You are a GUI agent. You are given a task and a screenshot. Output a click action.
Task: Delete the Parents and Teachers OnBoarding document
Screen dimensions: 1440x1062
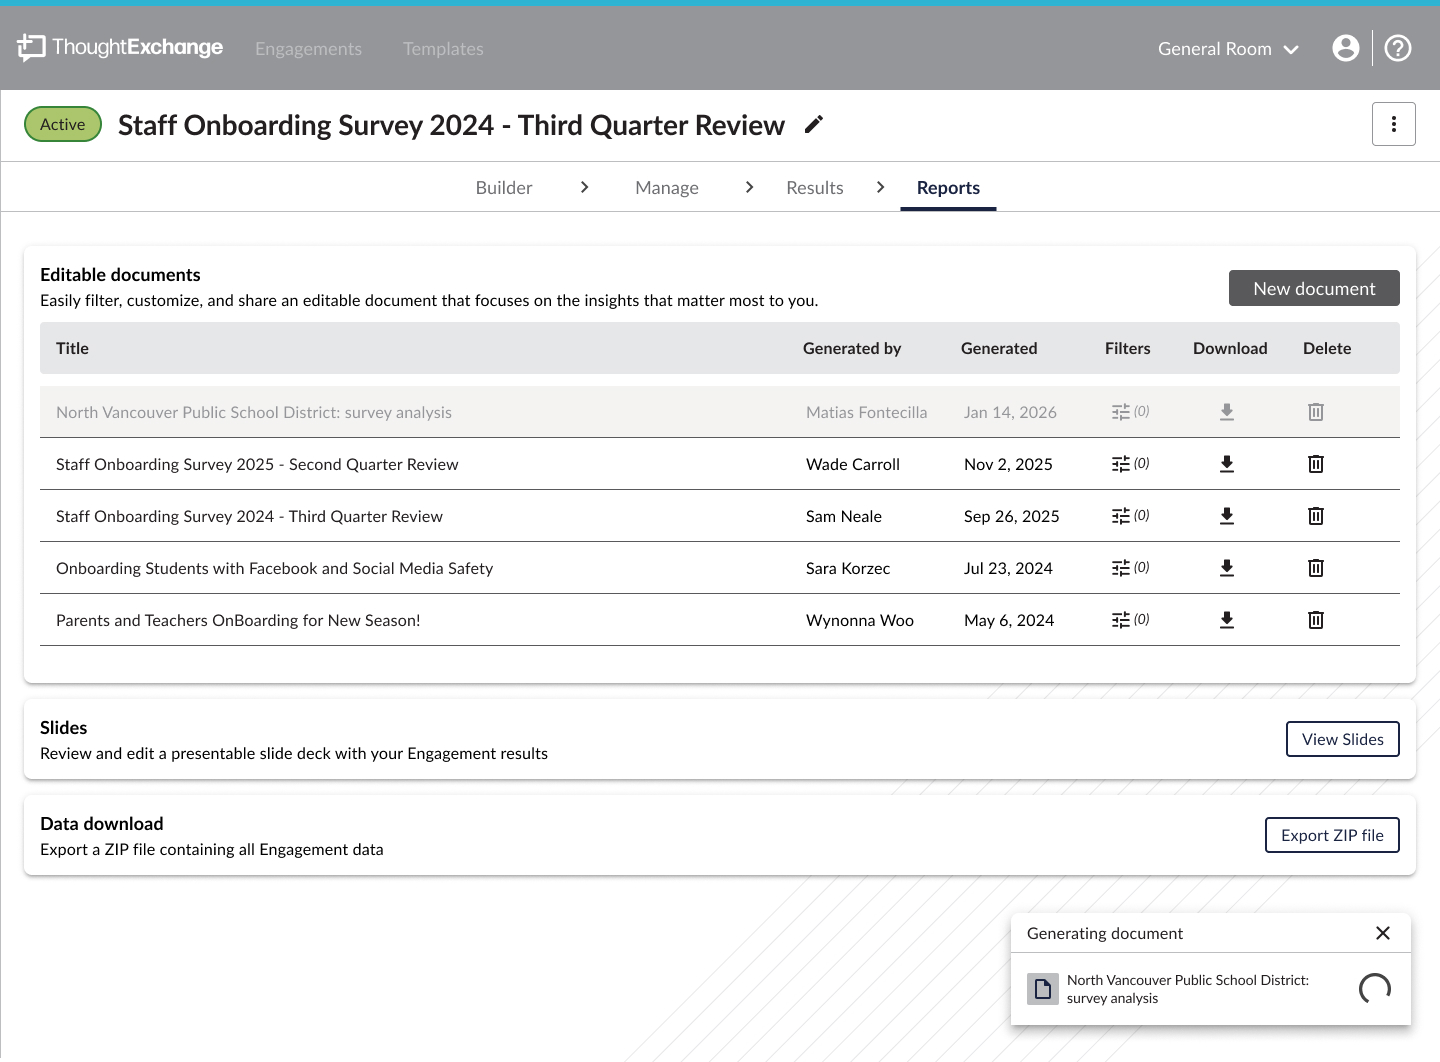1315,620
